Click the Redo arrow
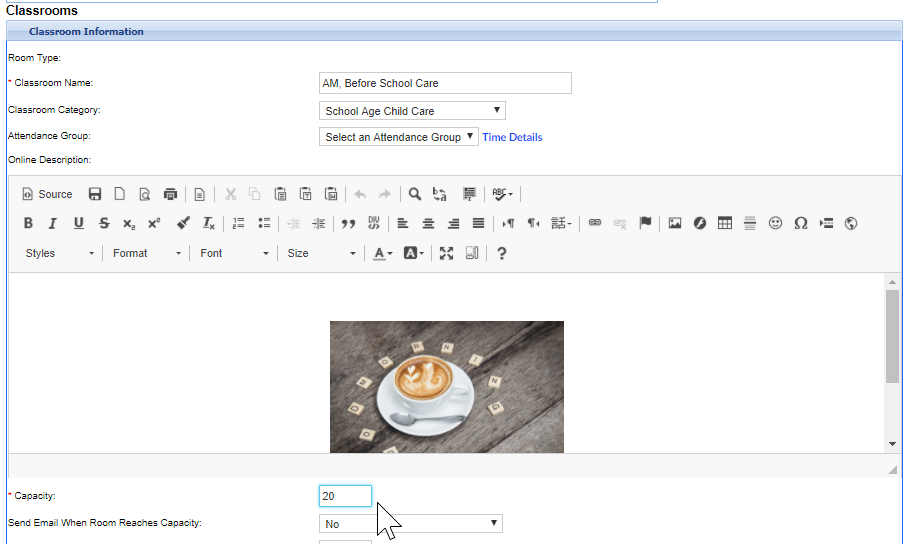Screen dimensions: 911x544 point(385,194)
